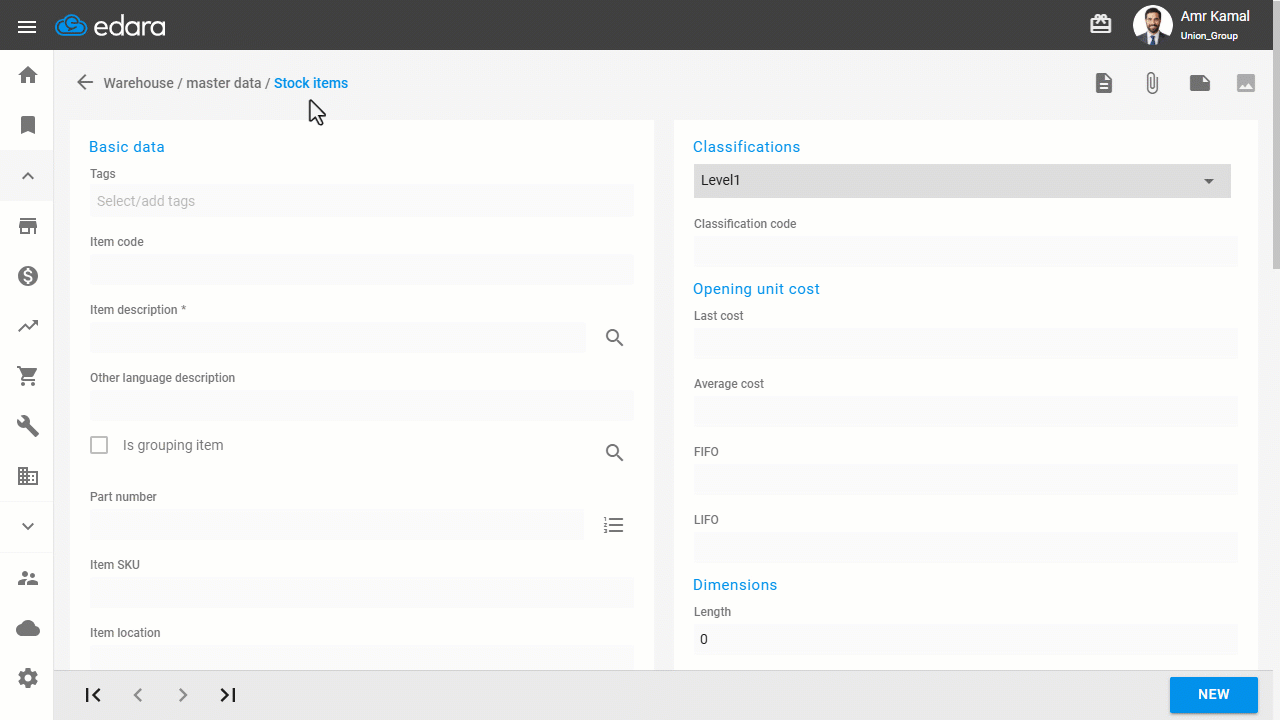
Task: Go to Home in the sidebar
Action: 28,75
